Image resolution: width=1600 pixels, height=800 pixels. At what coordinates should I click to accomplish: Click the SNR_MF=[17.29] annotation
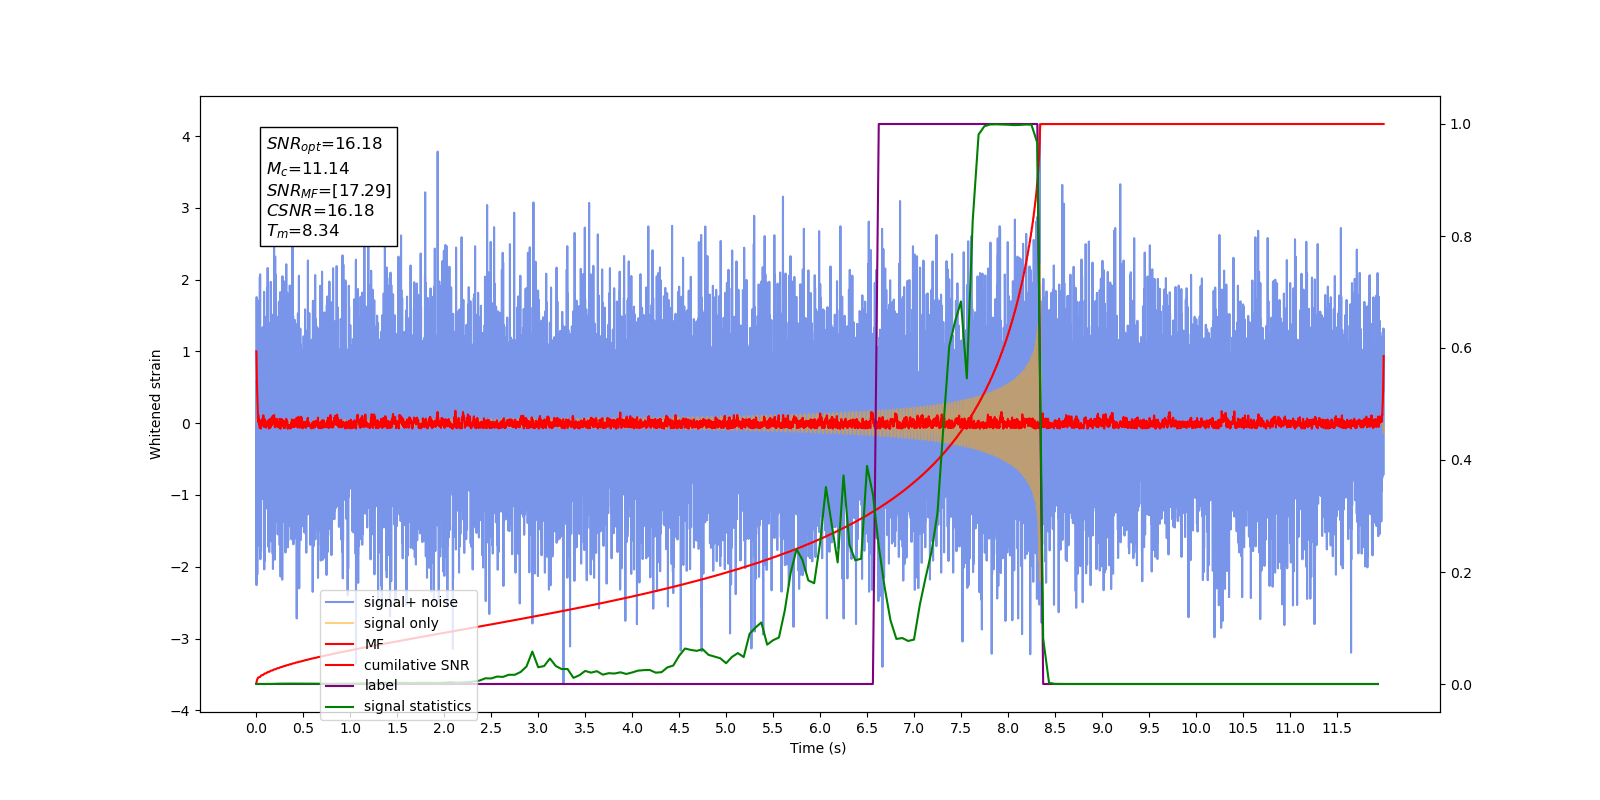click(329, 190)
